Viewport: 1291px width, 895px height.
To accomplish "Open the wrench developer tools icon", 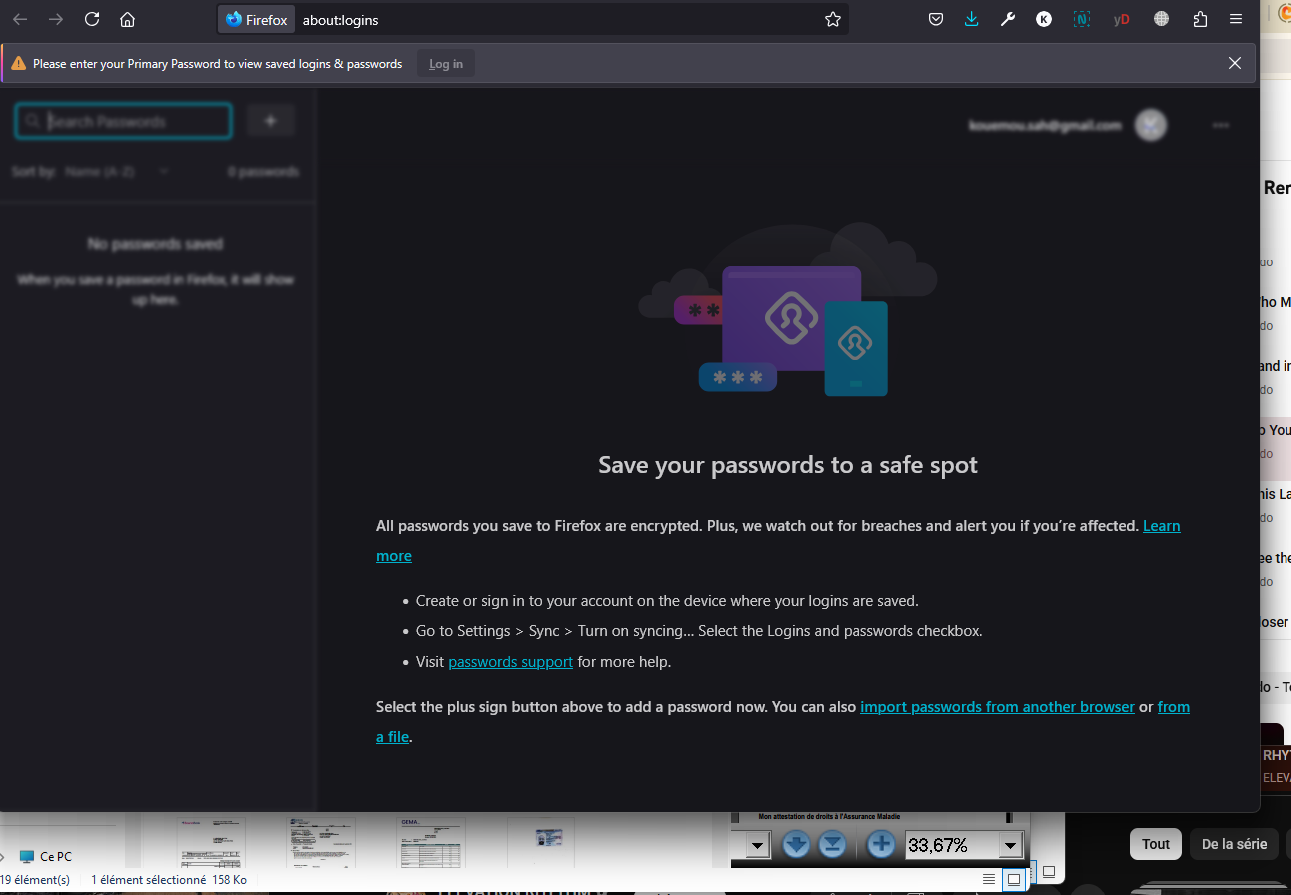I will pos(1008,19).
